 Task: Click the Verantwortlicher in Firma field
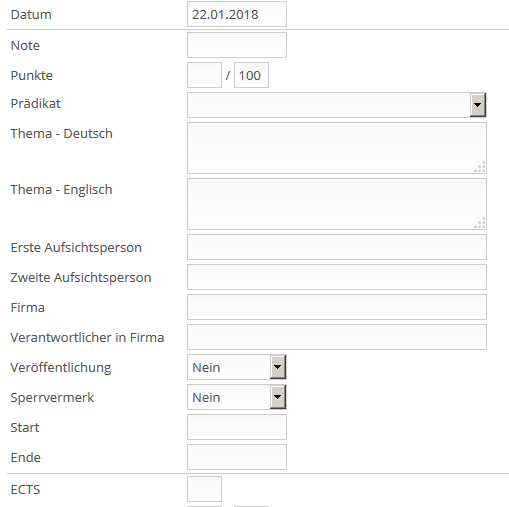click(x=337, y=337)
